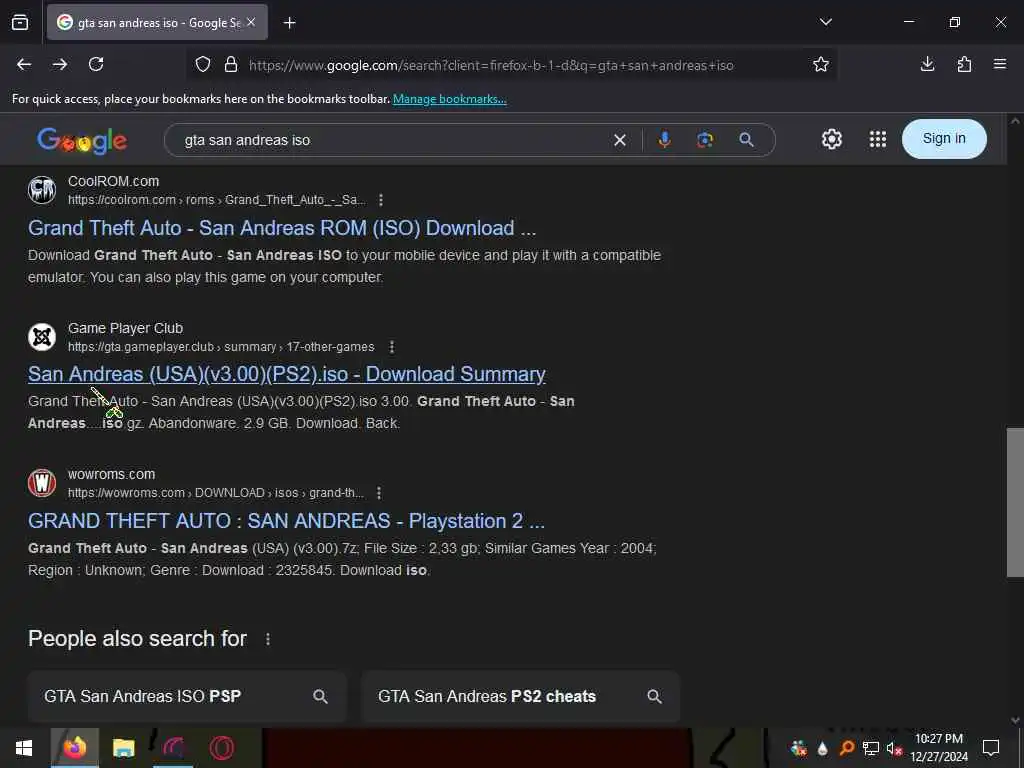Click the 'CoolROM.com' site name text

tap(114, 182)
